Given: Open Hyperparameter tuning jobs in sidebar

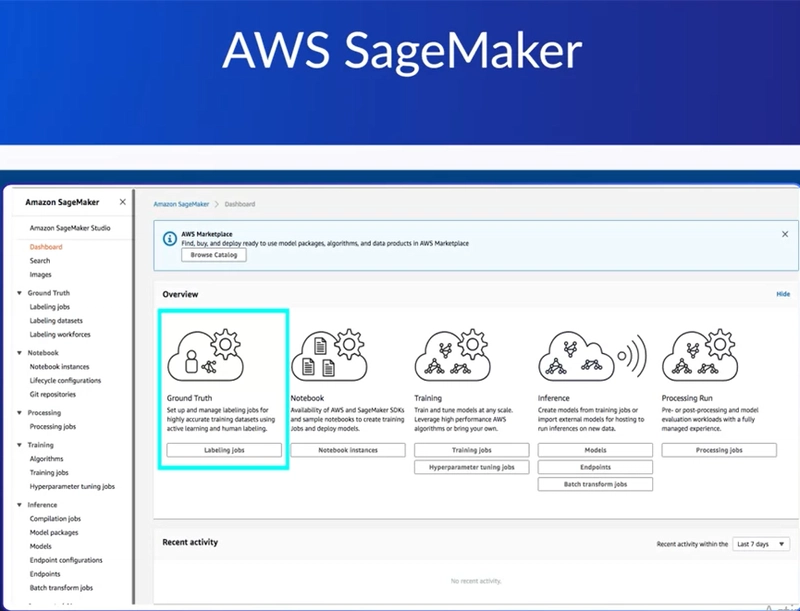Looking at the screenshot, I should click(72, 487).
